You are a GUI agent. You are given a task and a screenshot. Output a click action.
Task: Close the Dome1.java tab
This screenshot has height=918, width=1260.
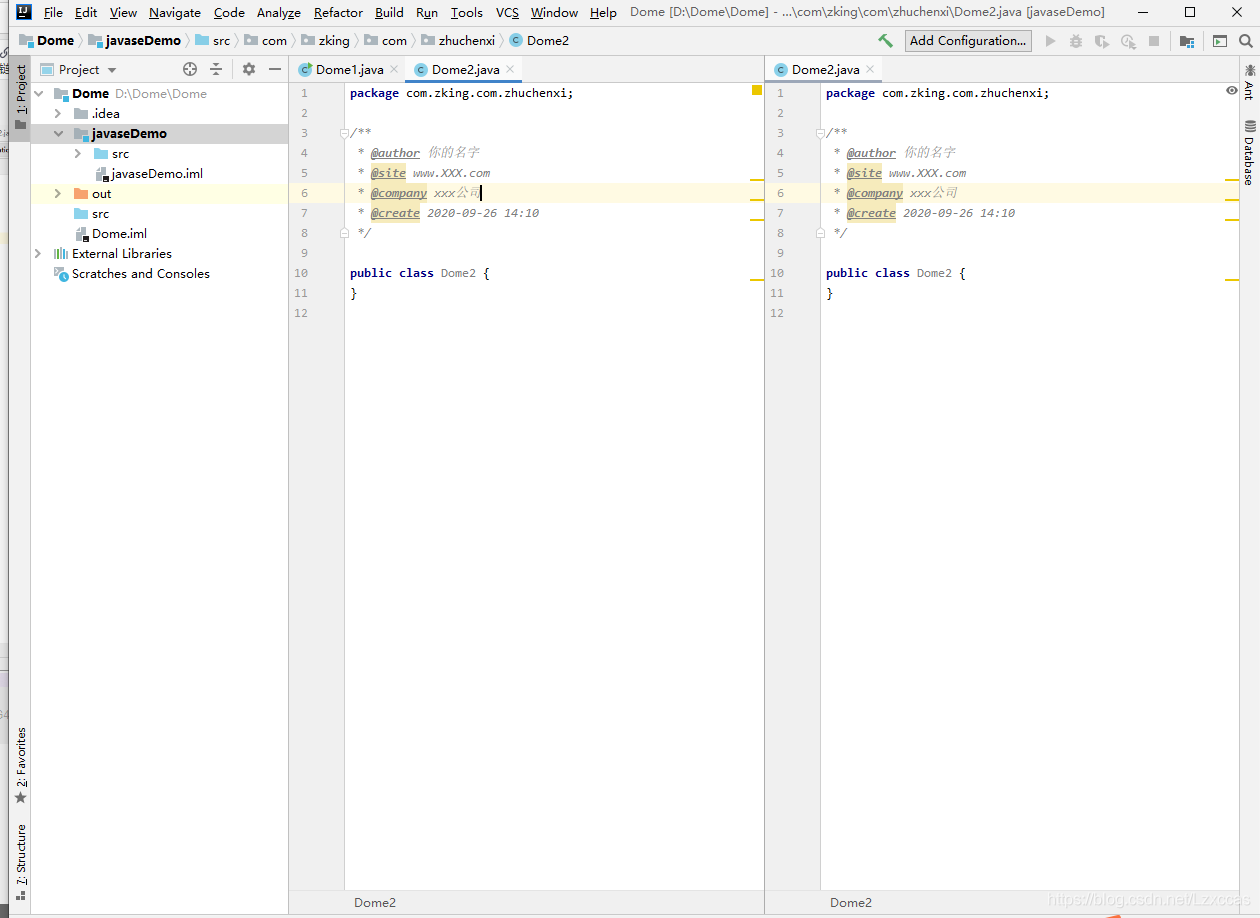tap(394, 69)
